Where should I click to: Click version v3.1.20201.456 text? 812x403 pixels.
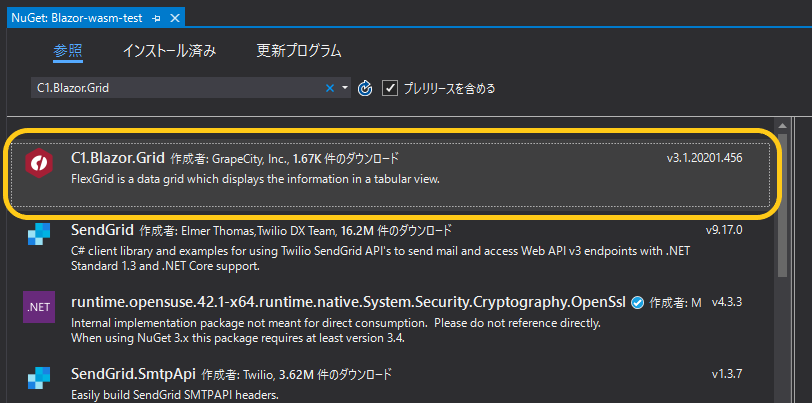pyautogui.click(x=704, y=158)
